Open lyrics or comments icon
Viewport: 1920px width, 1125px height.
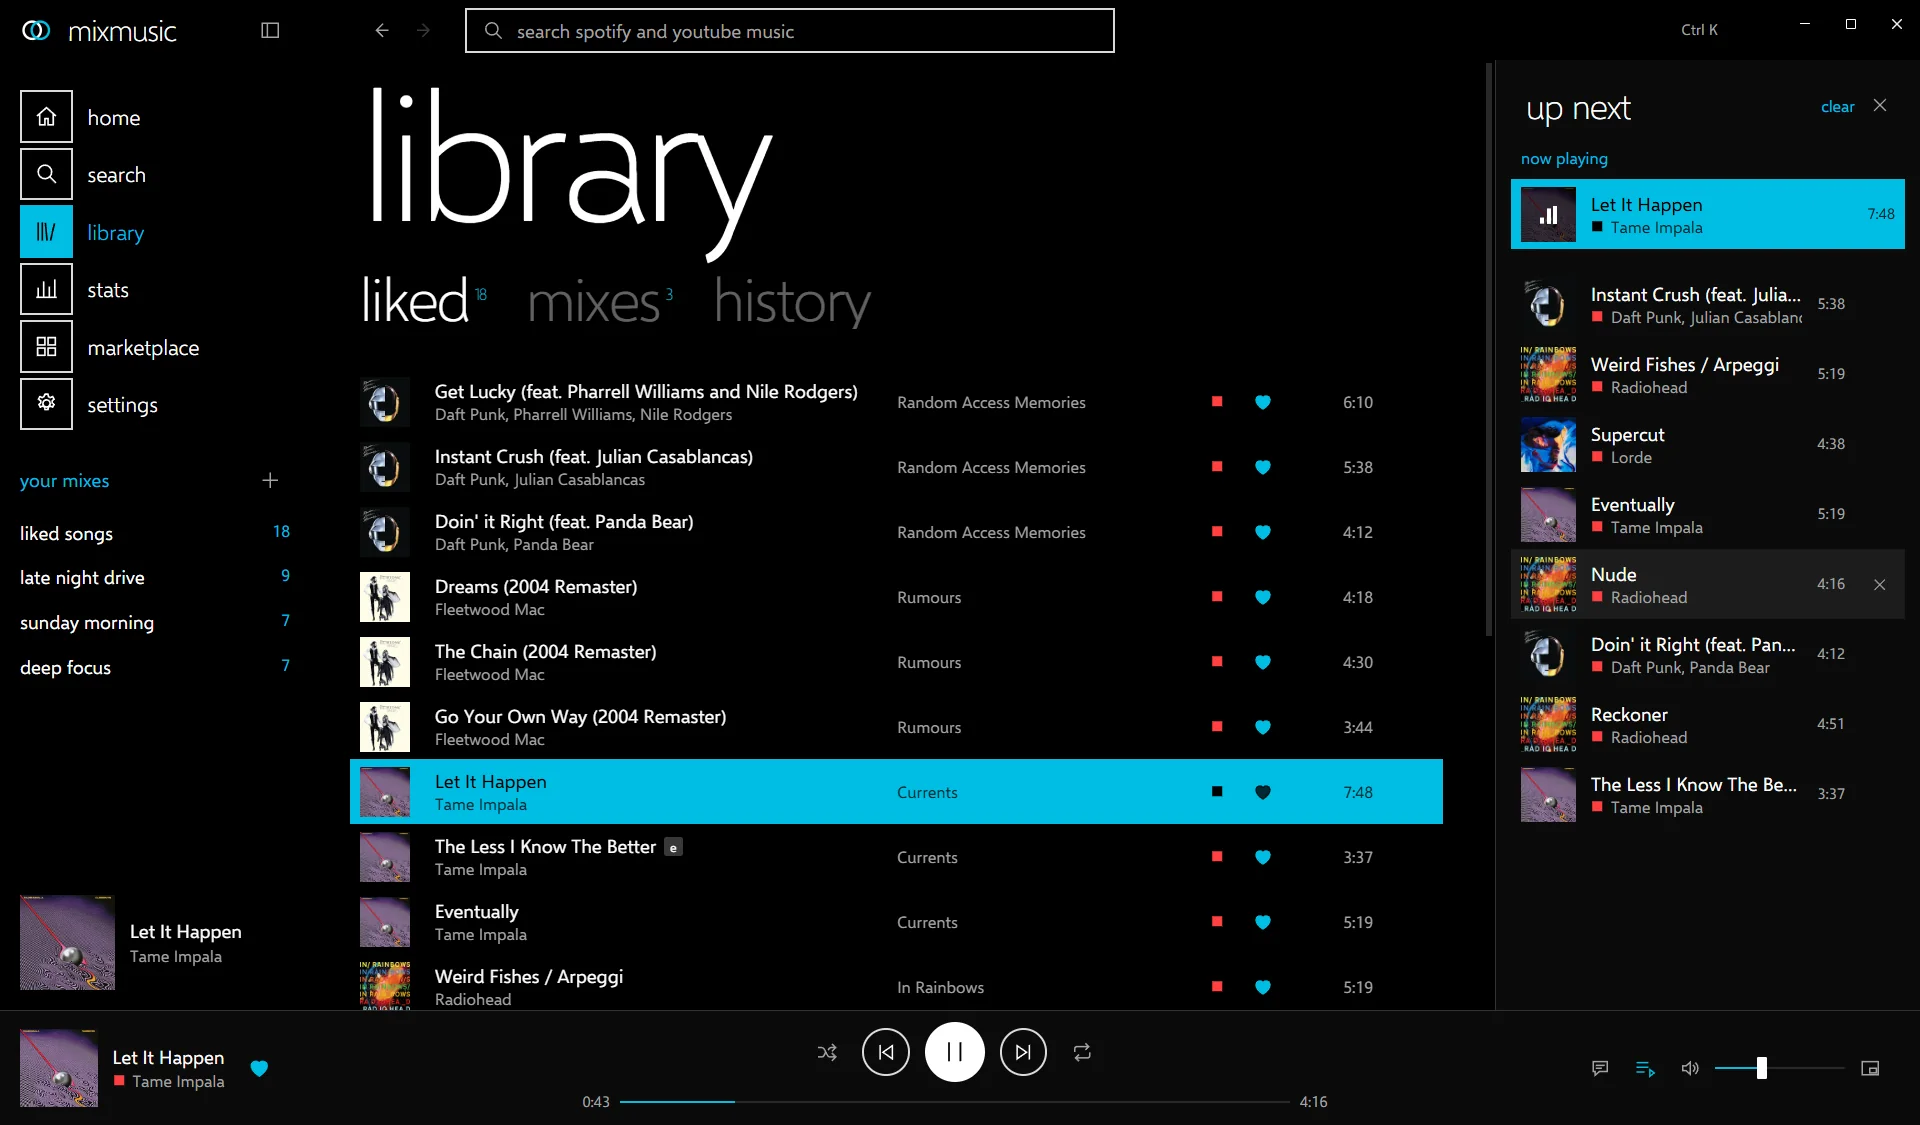(1600, 1068)
